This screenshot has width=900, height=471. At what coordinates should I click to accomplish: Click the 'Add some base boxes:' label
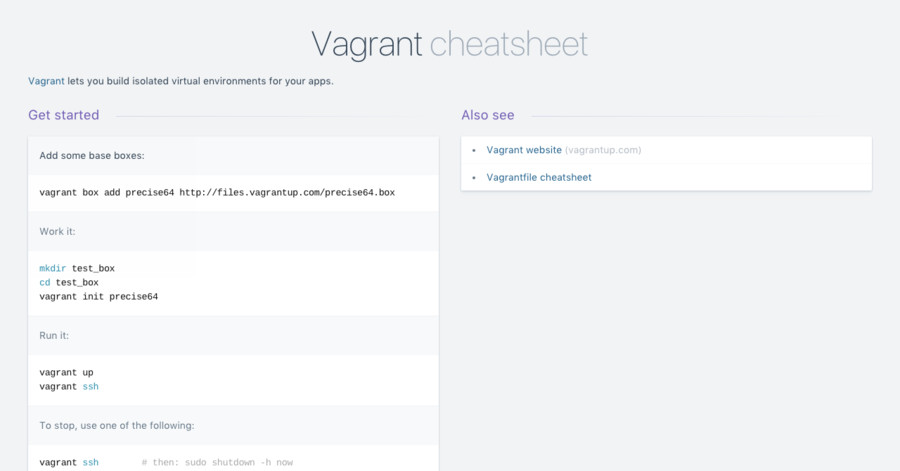(x=92, y=156)
